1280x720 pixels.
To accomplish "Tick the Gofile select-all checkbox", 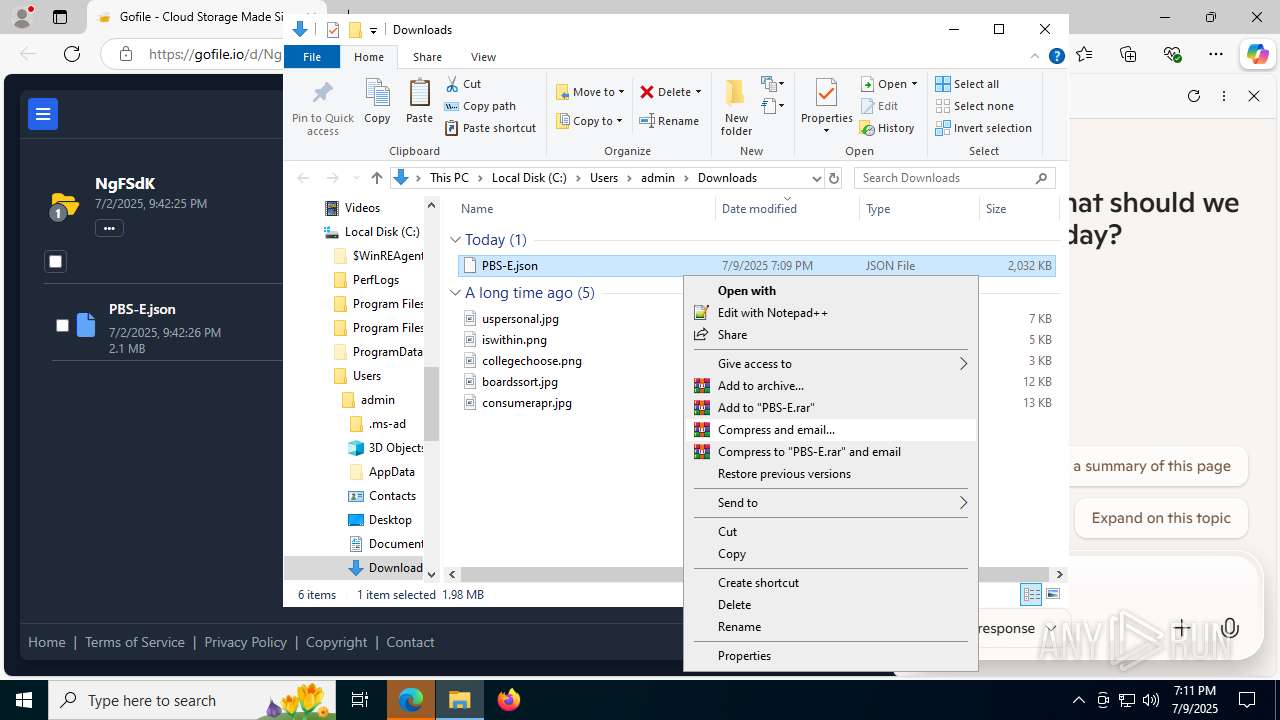I will 56,262.
